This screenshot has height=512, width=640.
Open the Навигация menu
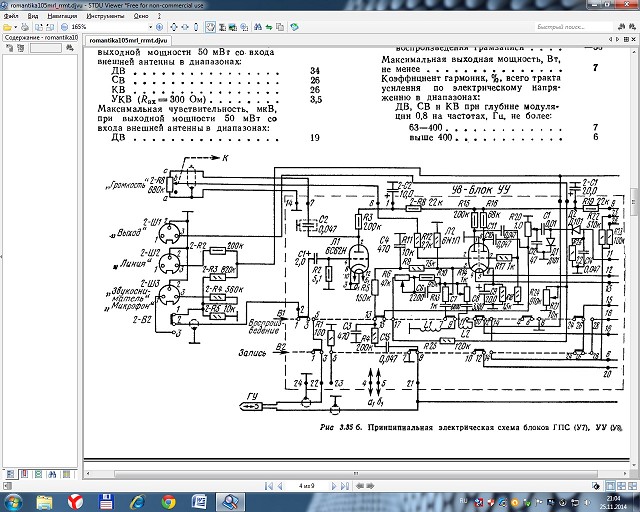62,16
